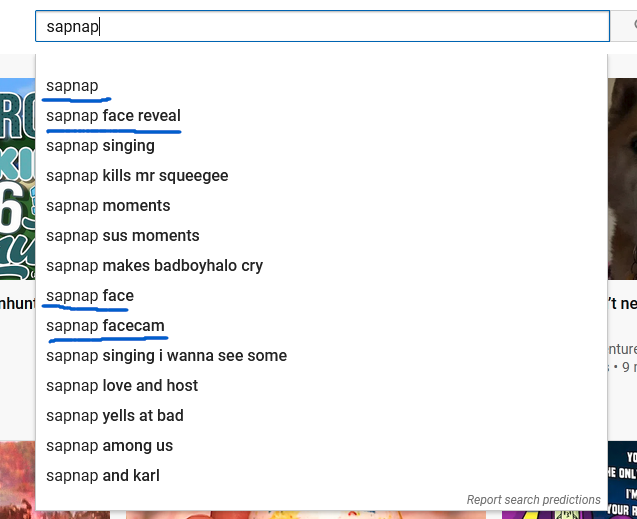Click the search box containing sapnap
This screenshot has height=519, width=637.
click(322, 26)
